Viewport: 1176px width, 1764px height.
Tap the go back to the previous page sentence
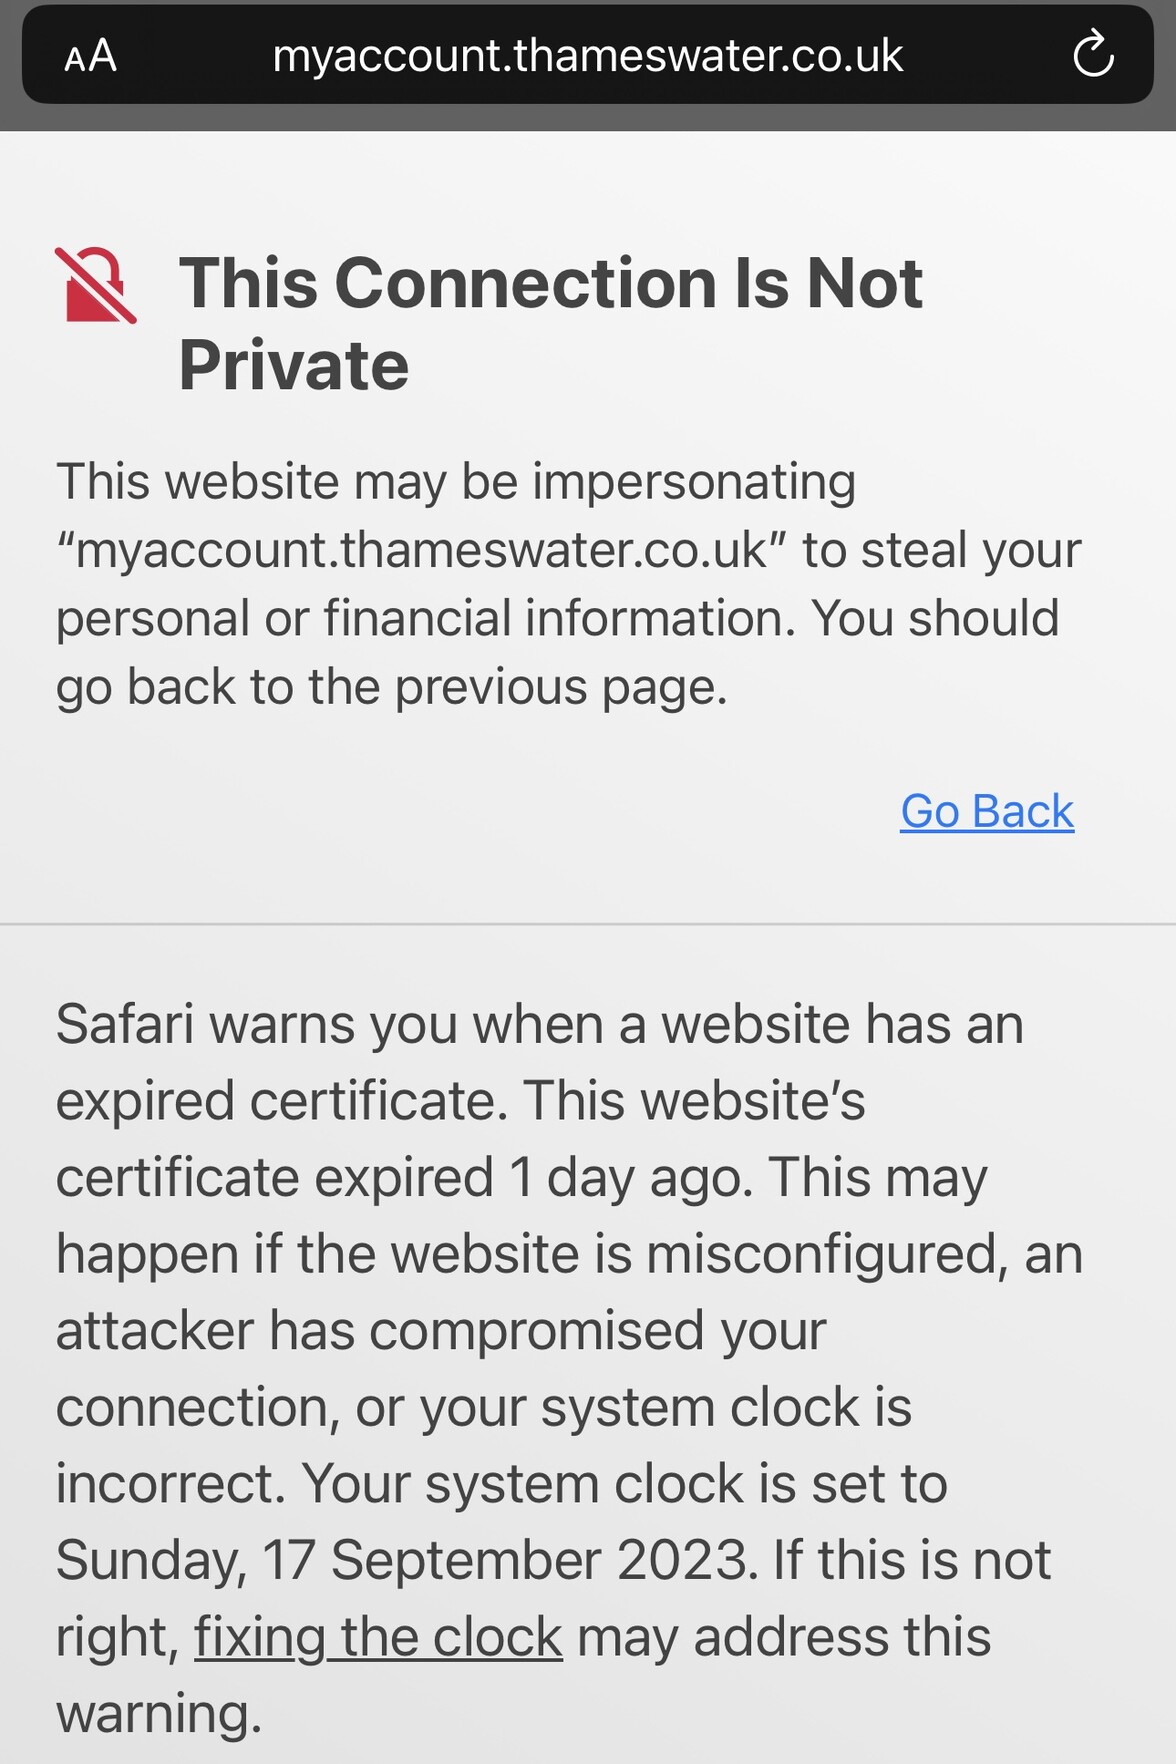pos(391,687)
